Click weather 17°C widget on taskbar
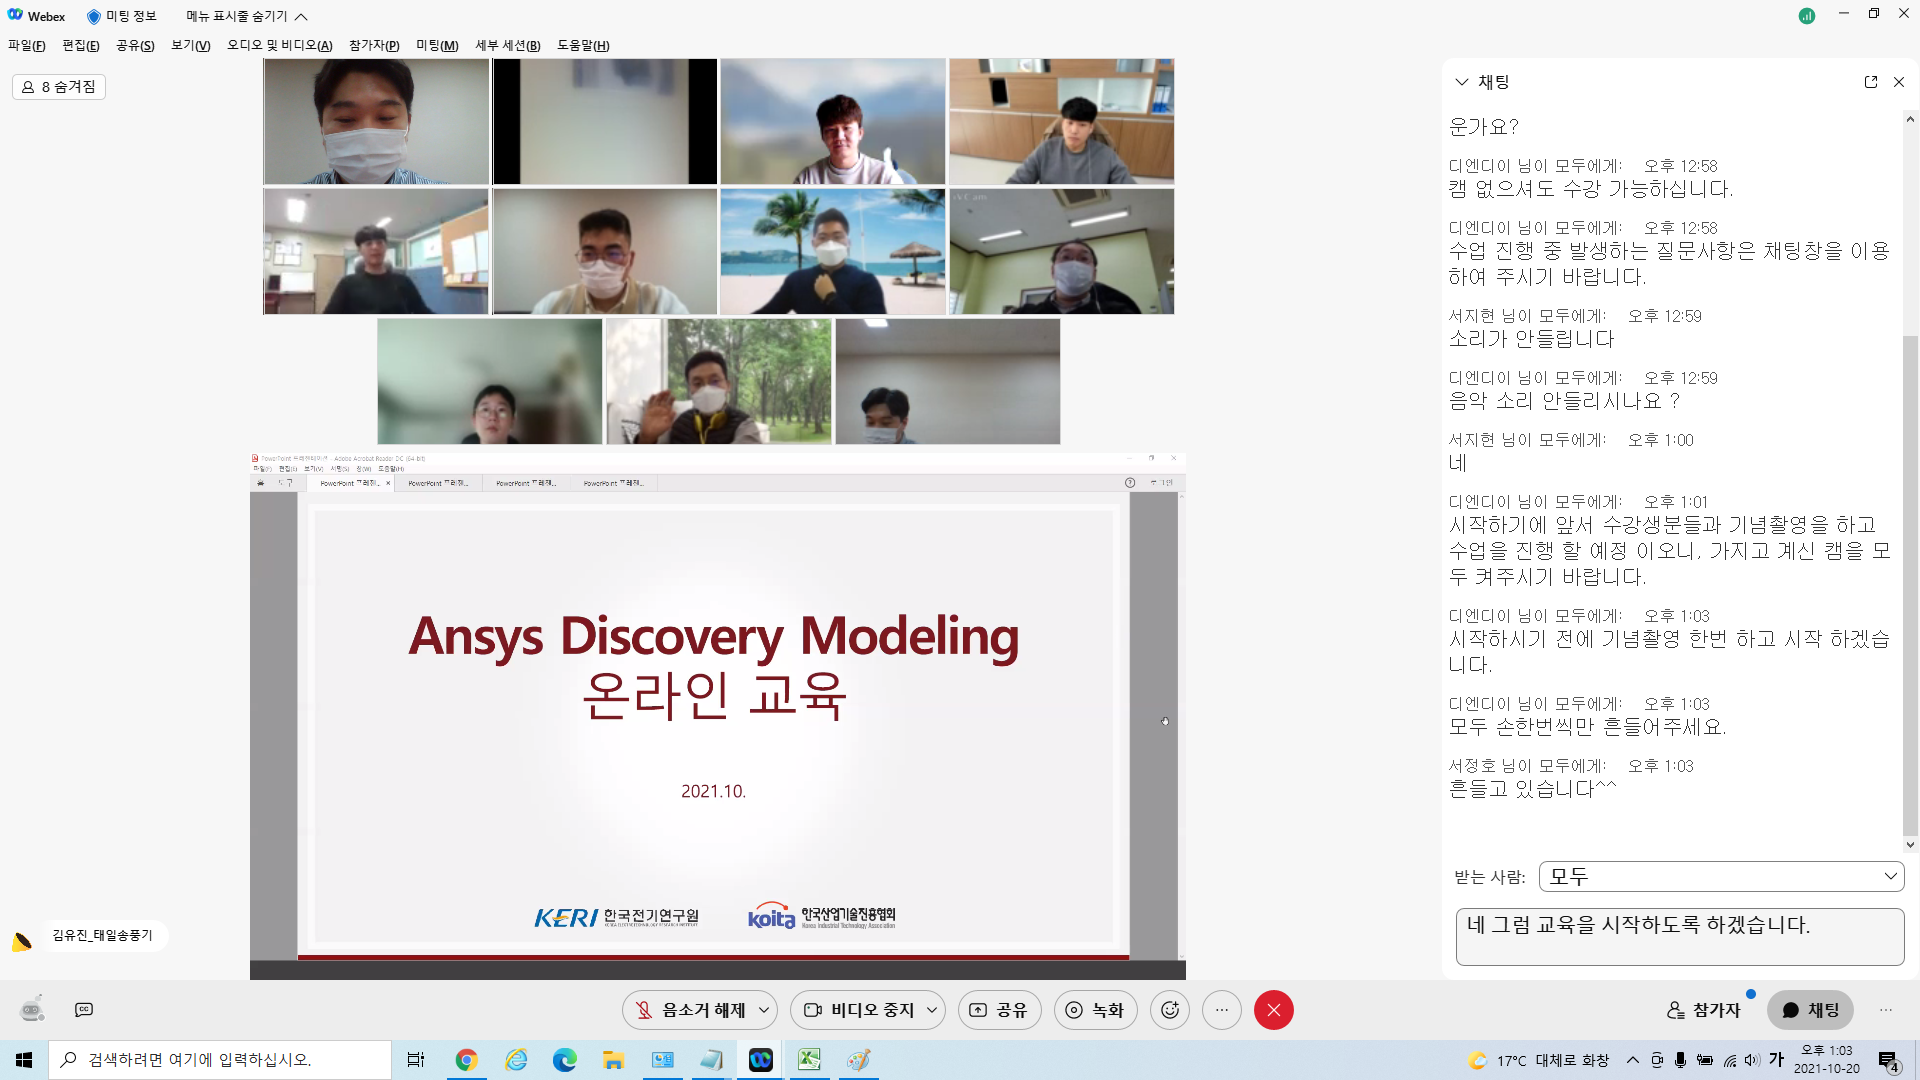 (1538, 1060)
